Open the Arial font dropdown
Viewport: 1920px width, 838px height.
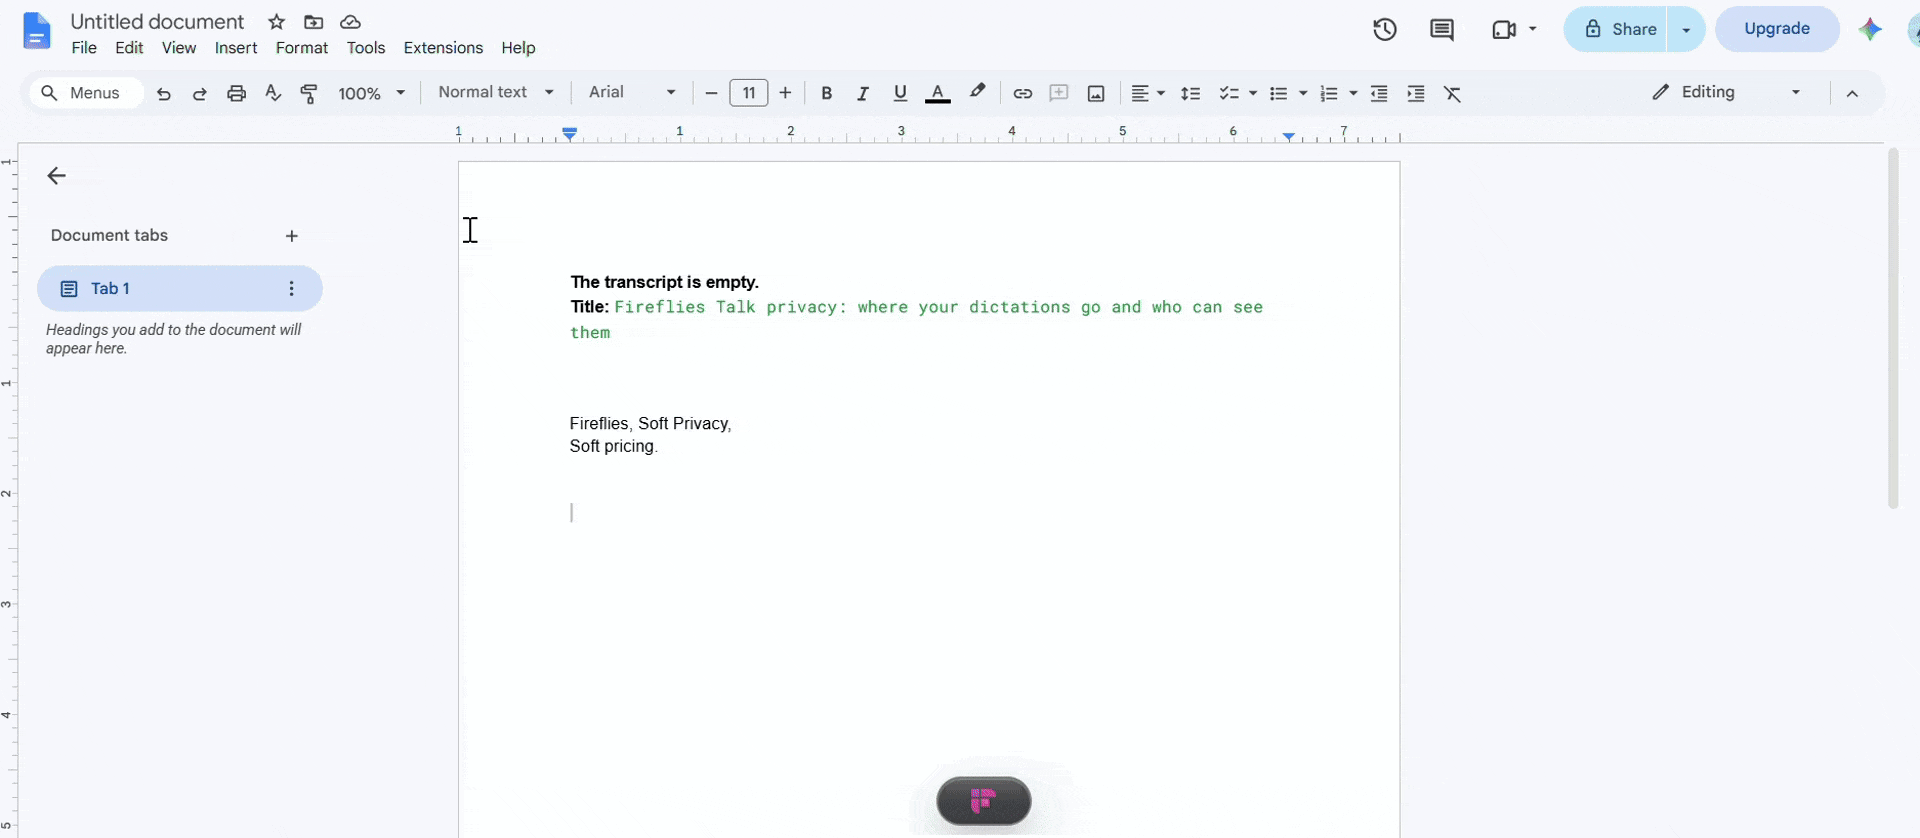coord(632,92)
